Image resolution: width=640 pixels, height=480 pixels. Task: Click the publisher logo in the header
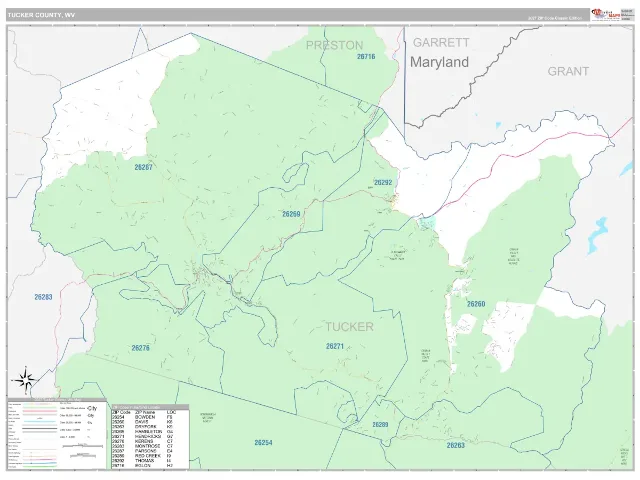point(606,15)
